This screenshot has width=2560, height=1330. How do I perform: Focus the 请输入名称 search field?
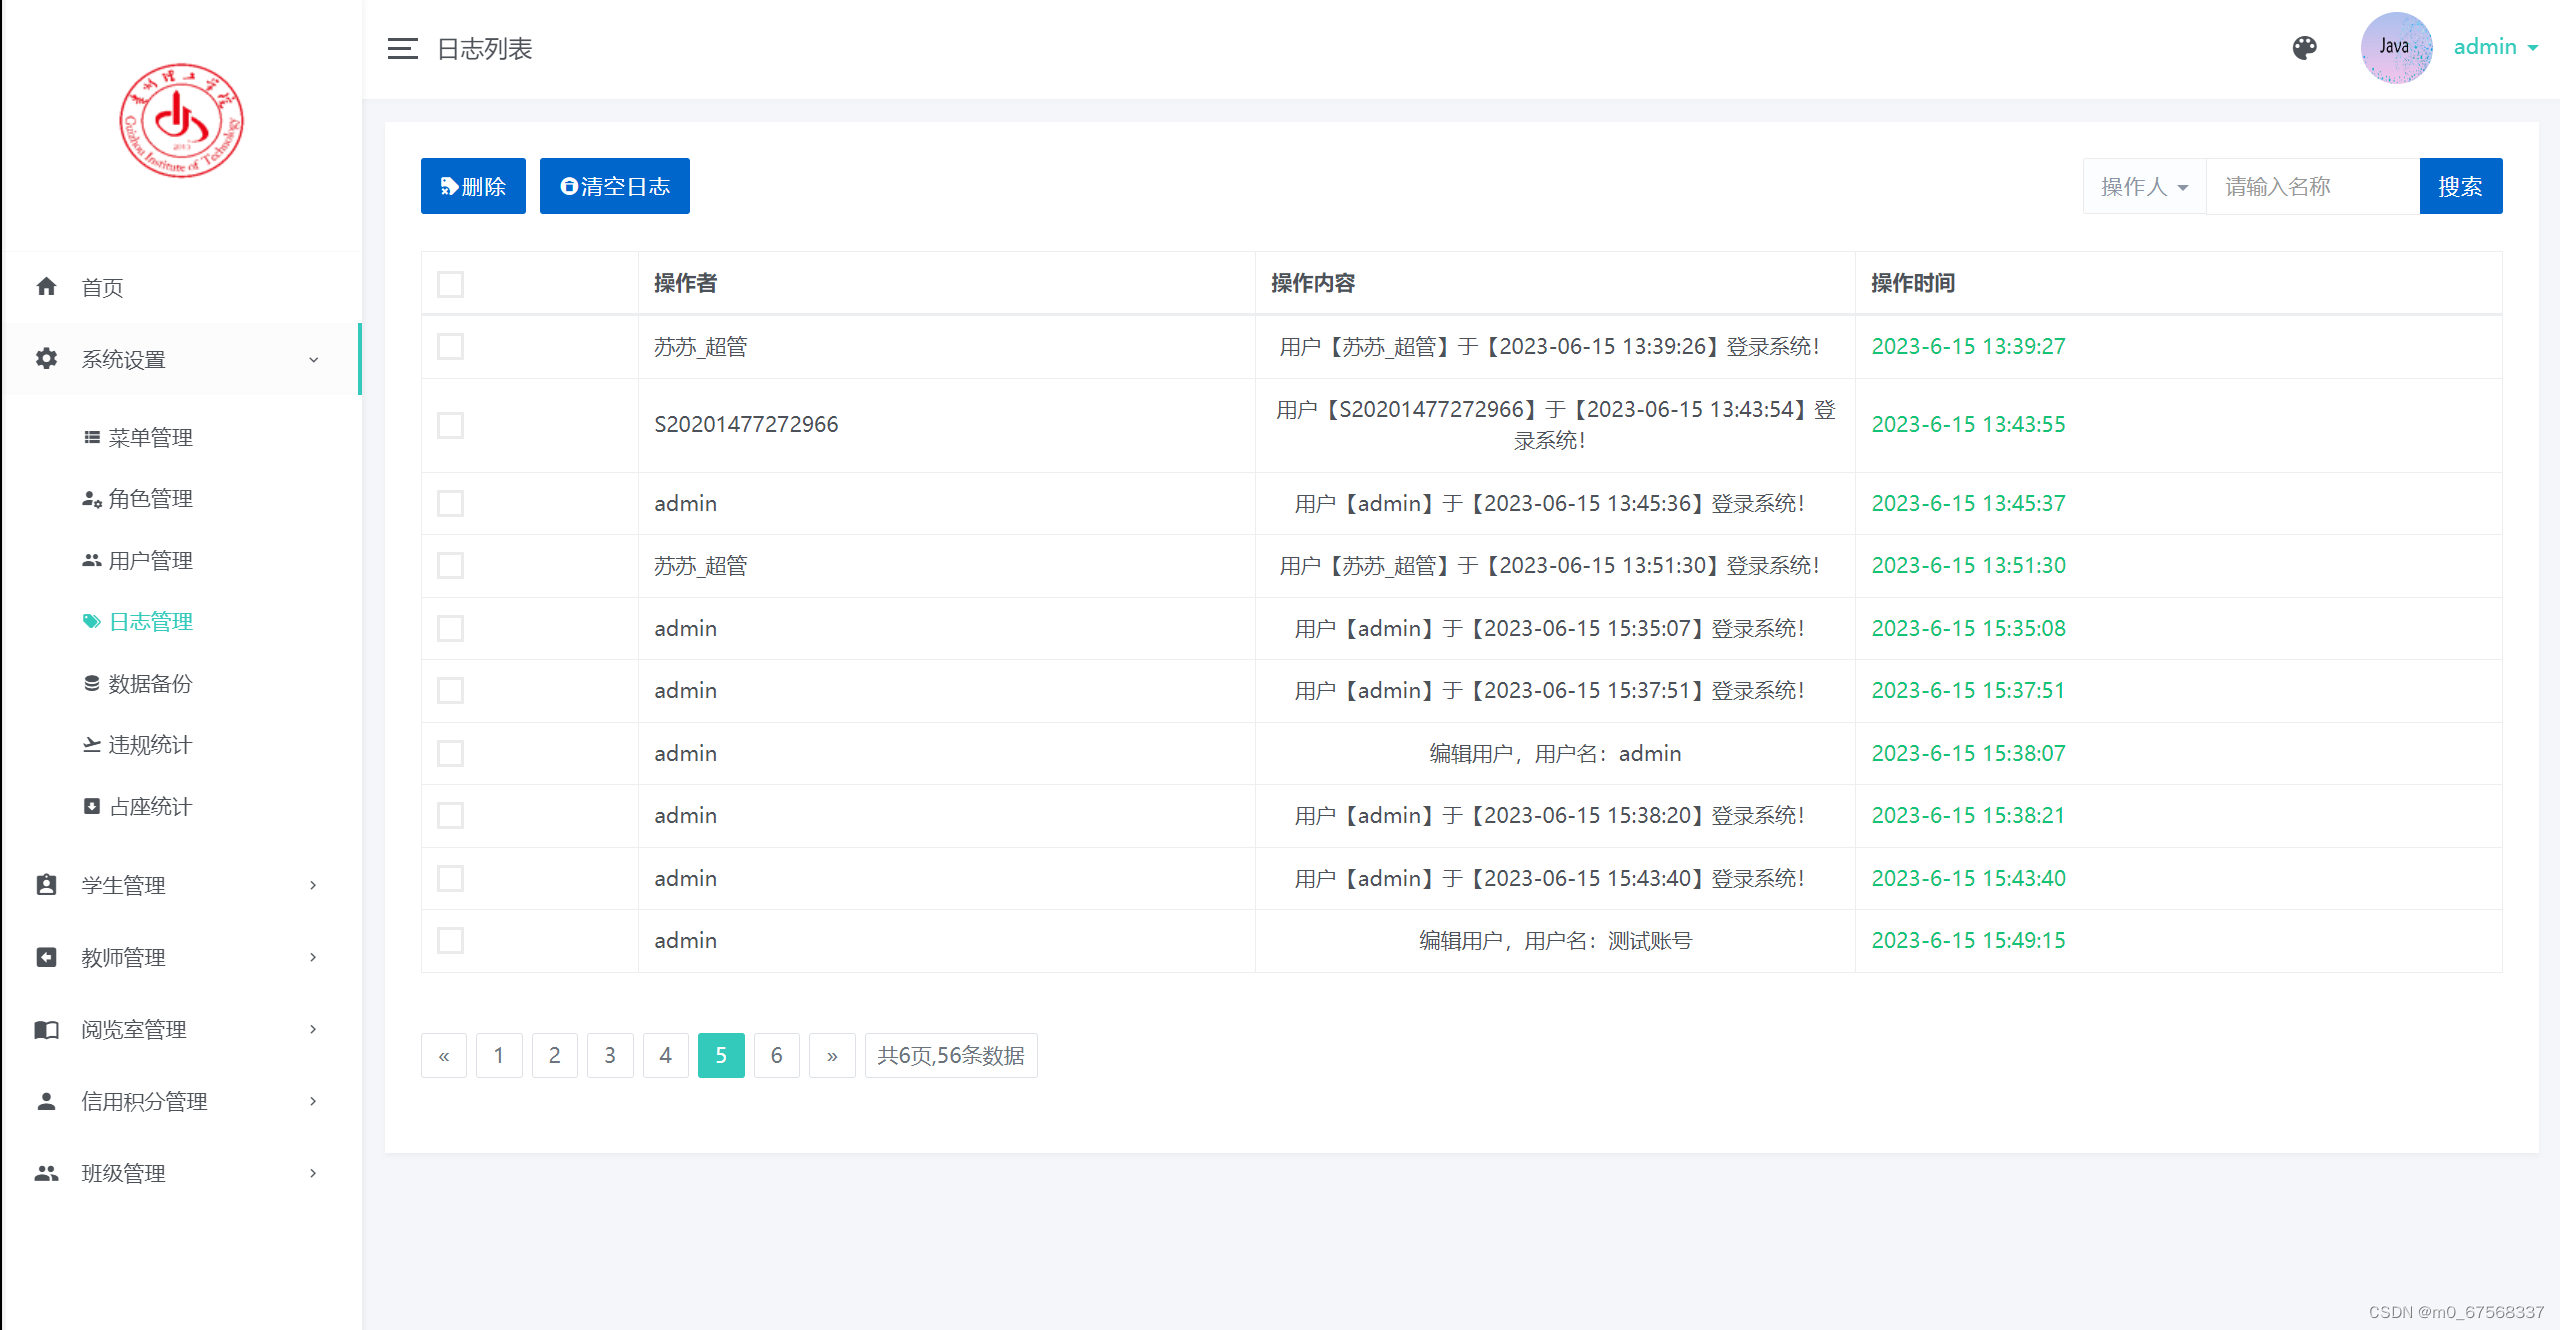click(x=2312, y=186)
